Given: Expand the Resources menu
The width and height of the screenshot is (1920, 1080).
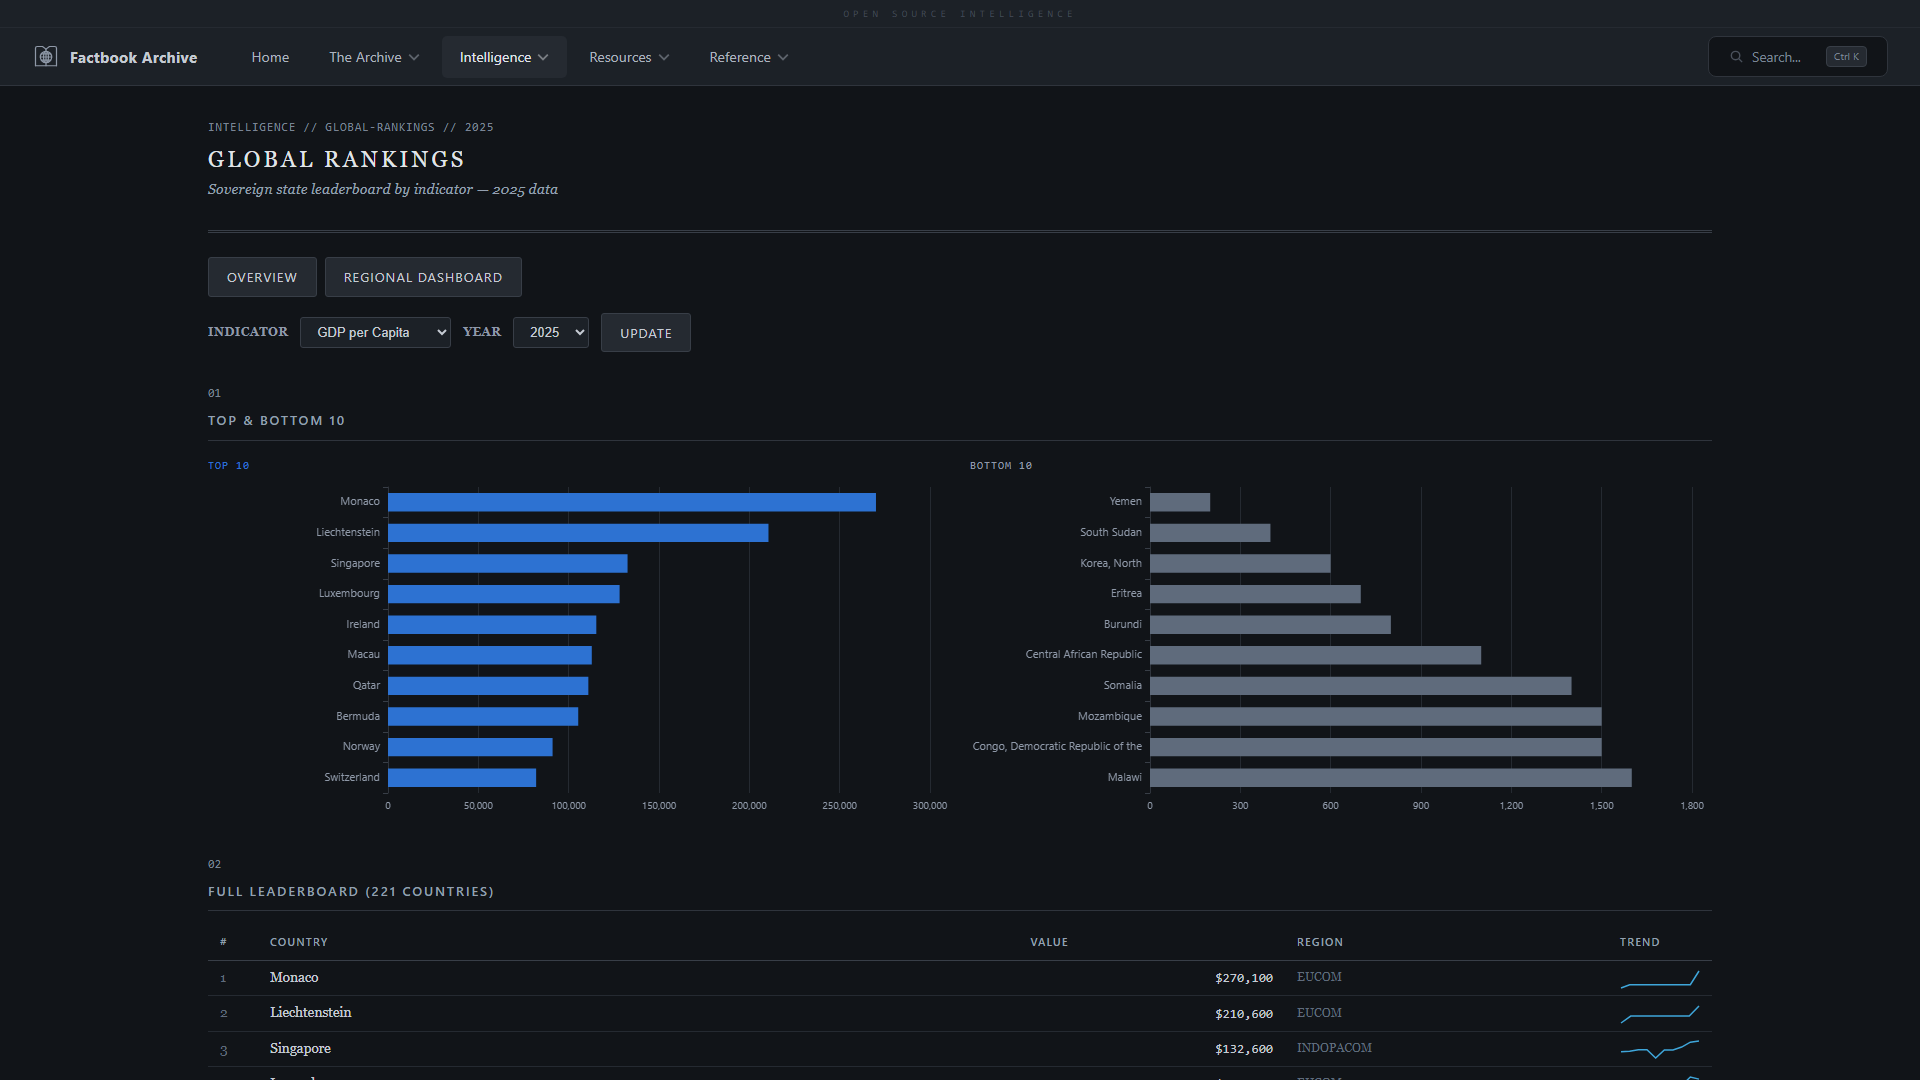Looking at the screenshot, I should 628,57.
